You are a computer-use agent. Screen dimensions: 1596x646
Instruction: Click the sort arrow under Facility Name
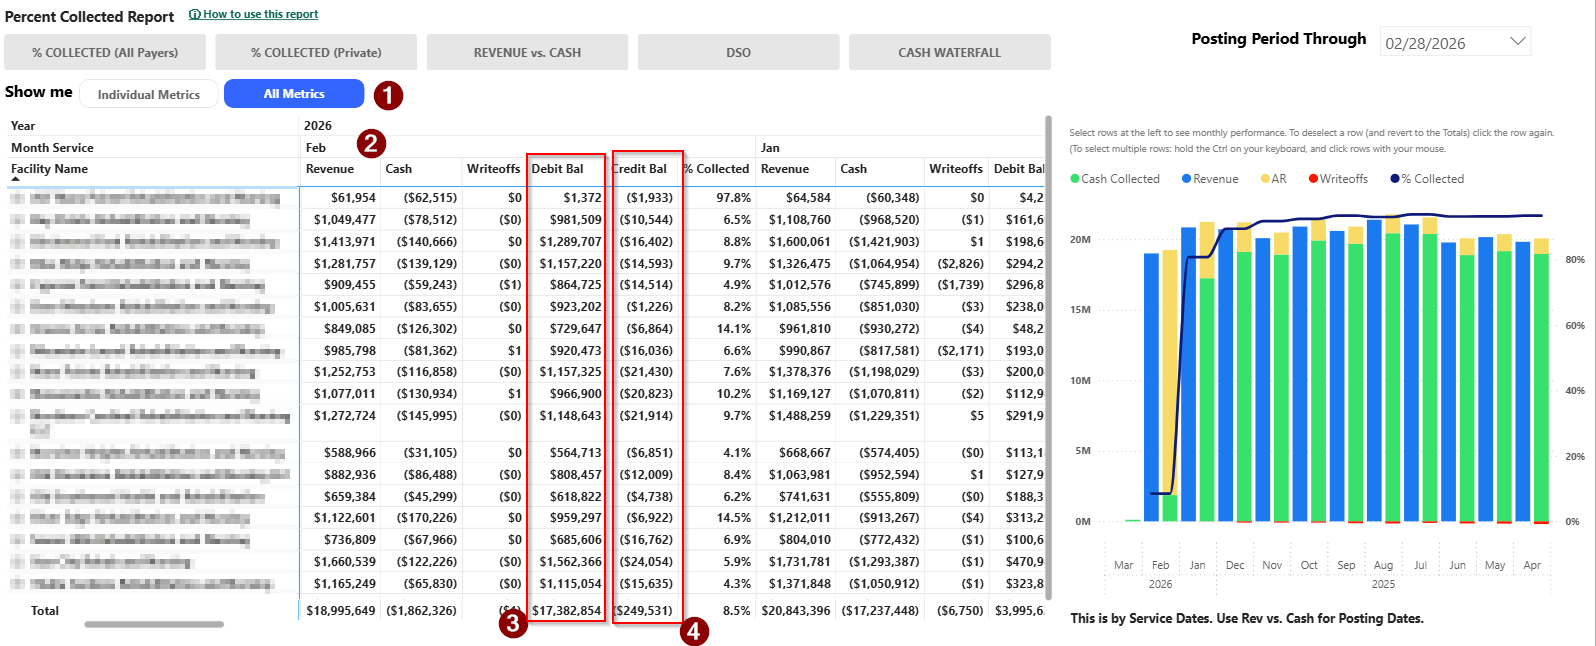16,179
